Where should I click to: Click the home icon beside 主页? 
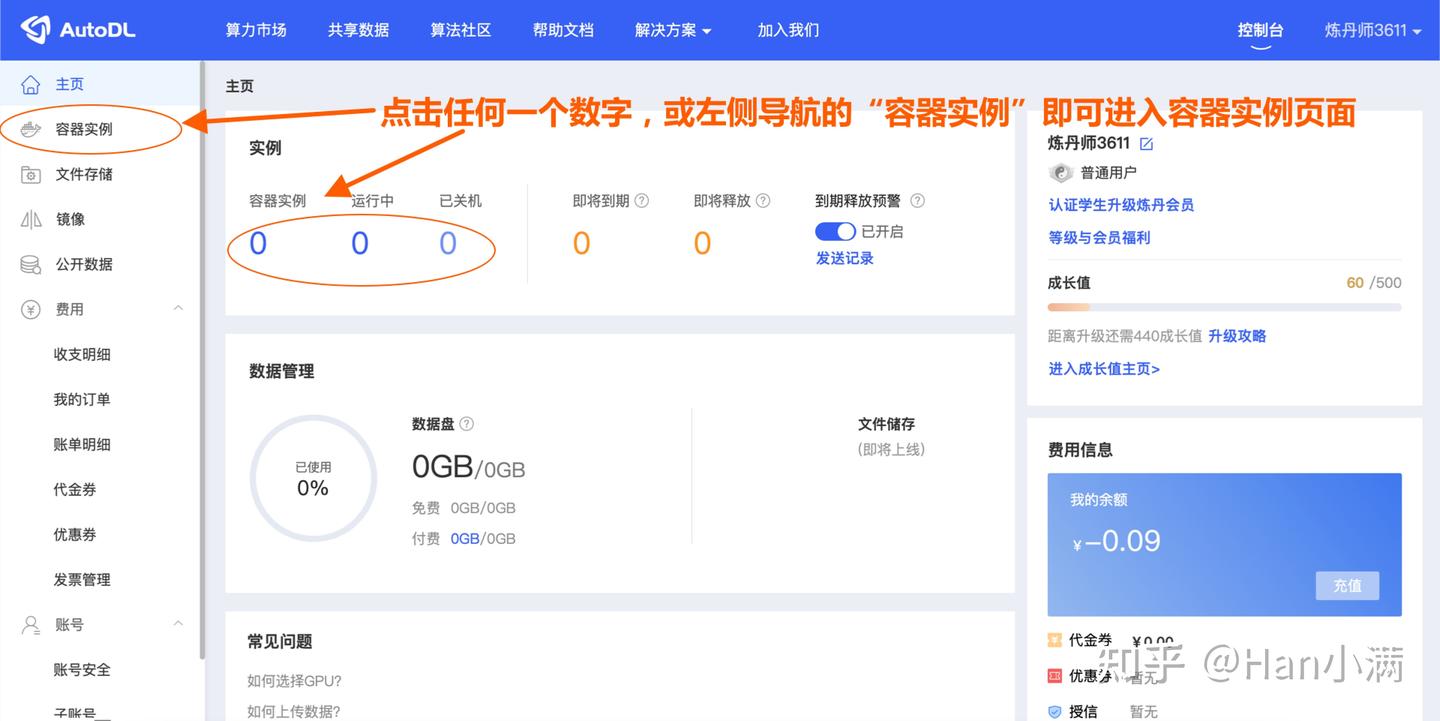point(31,84)
